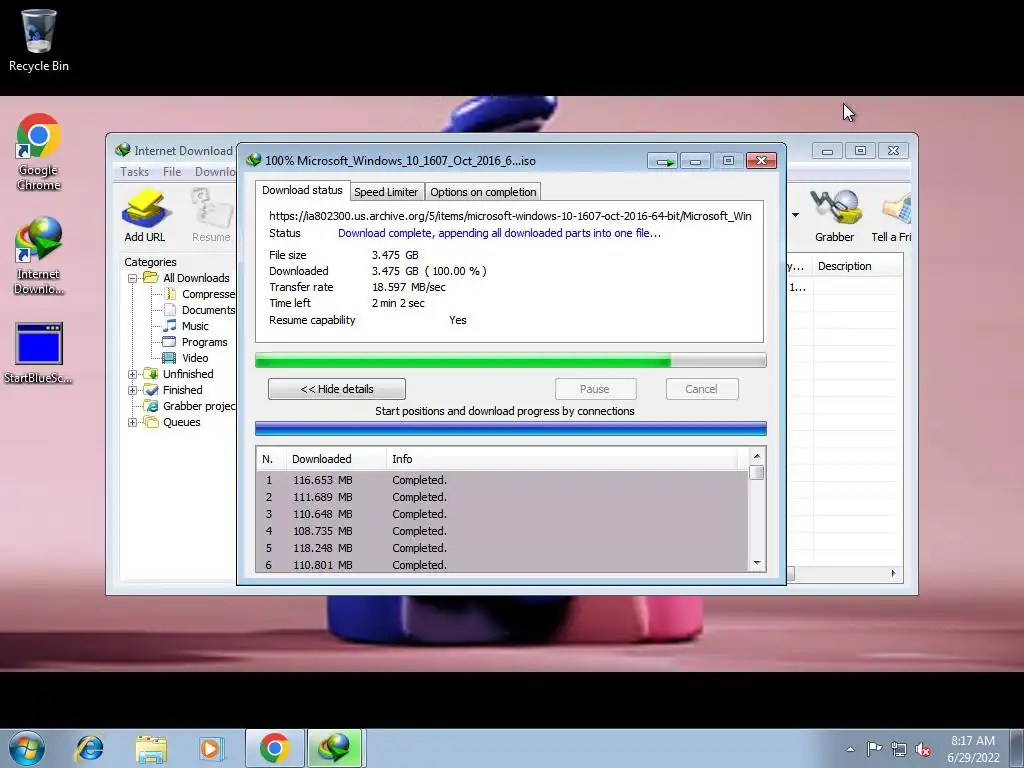The height and width of the screenshot is (768, 1024).
Task: Click the green download progress bar
Action: 511,360
